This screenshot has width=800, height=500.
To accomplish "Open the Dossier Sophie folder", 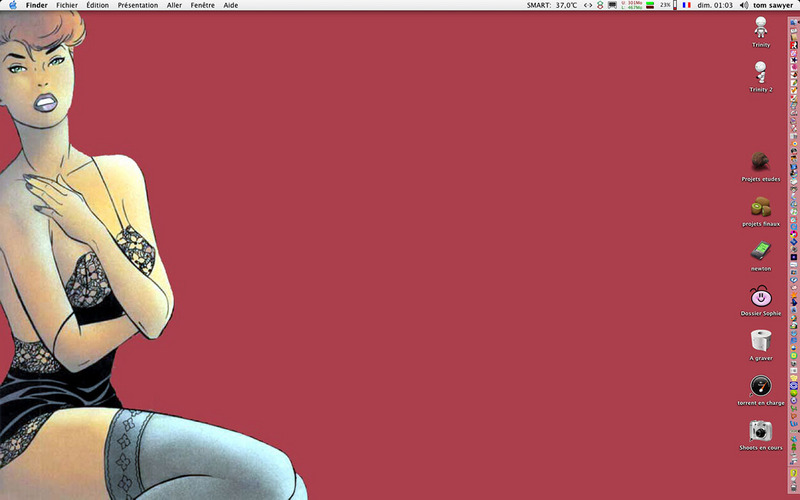I will (x=761, y=297).
